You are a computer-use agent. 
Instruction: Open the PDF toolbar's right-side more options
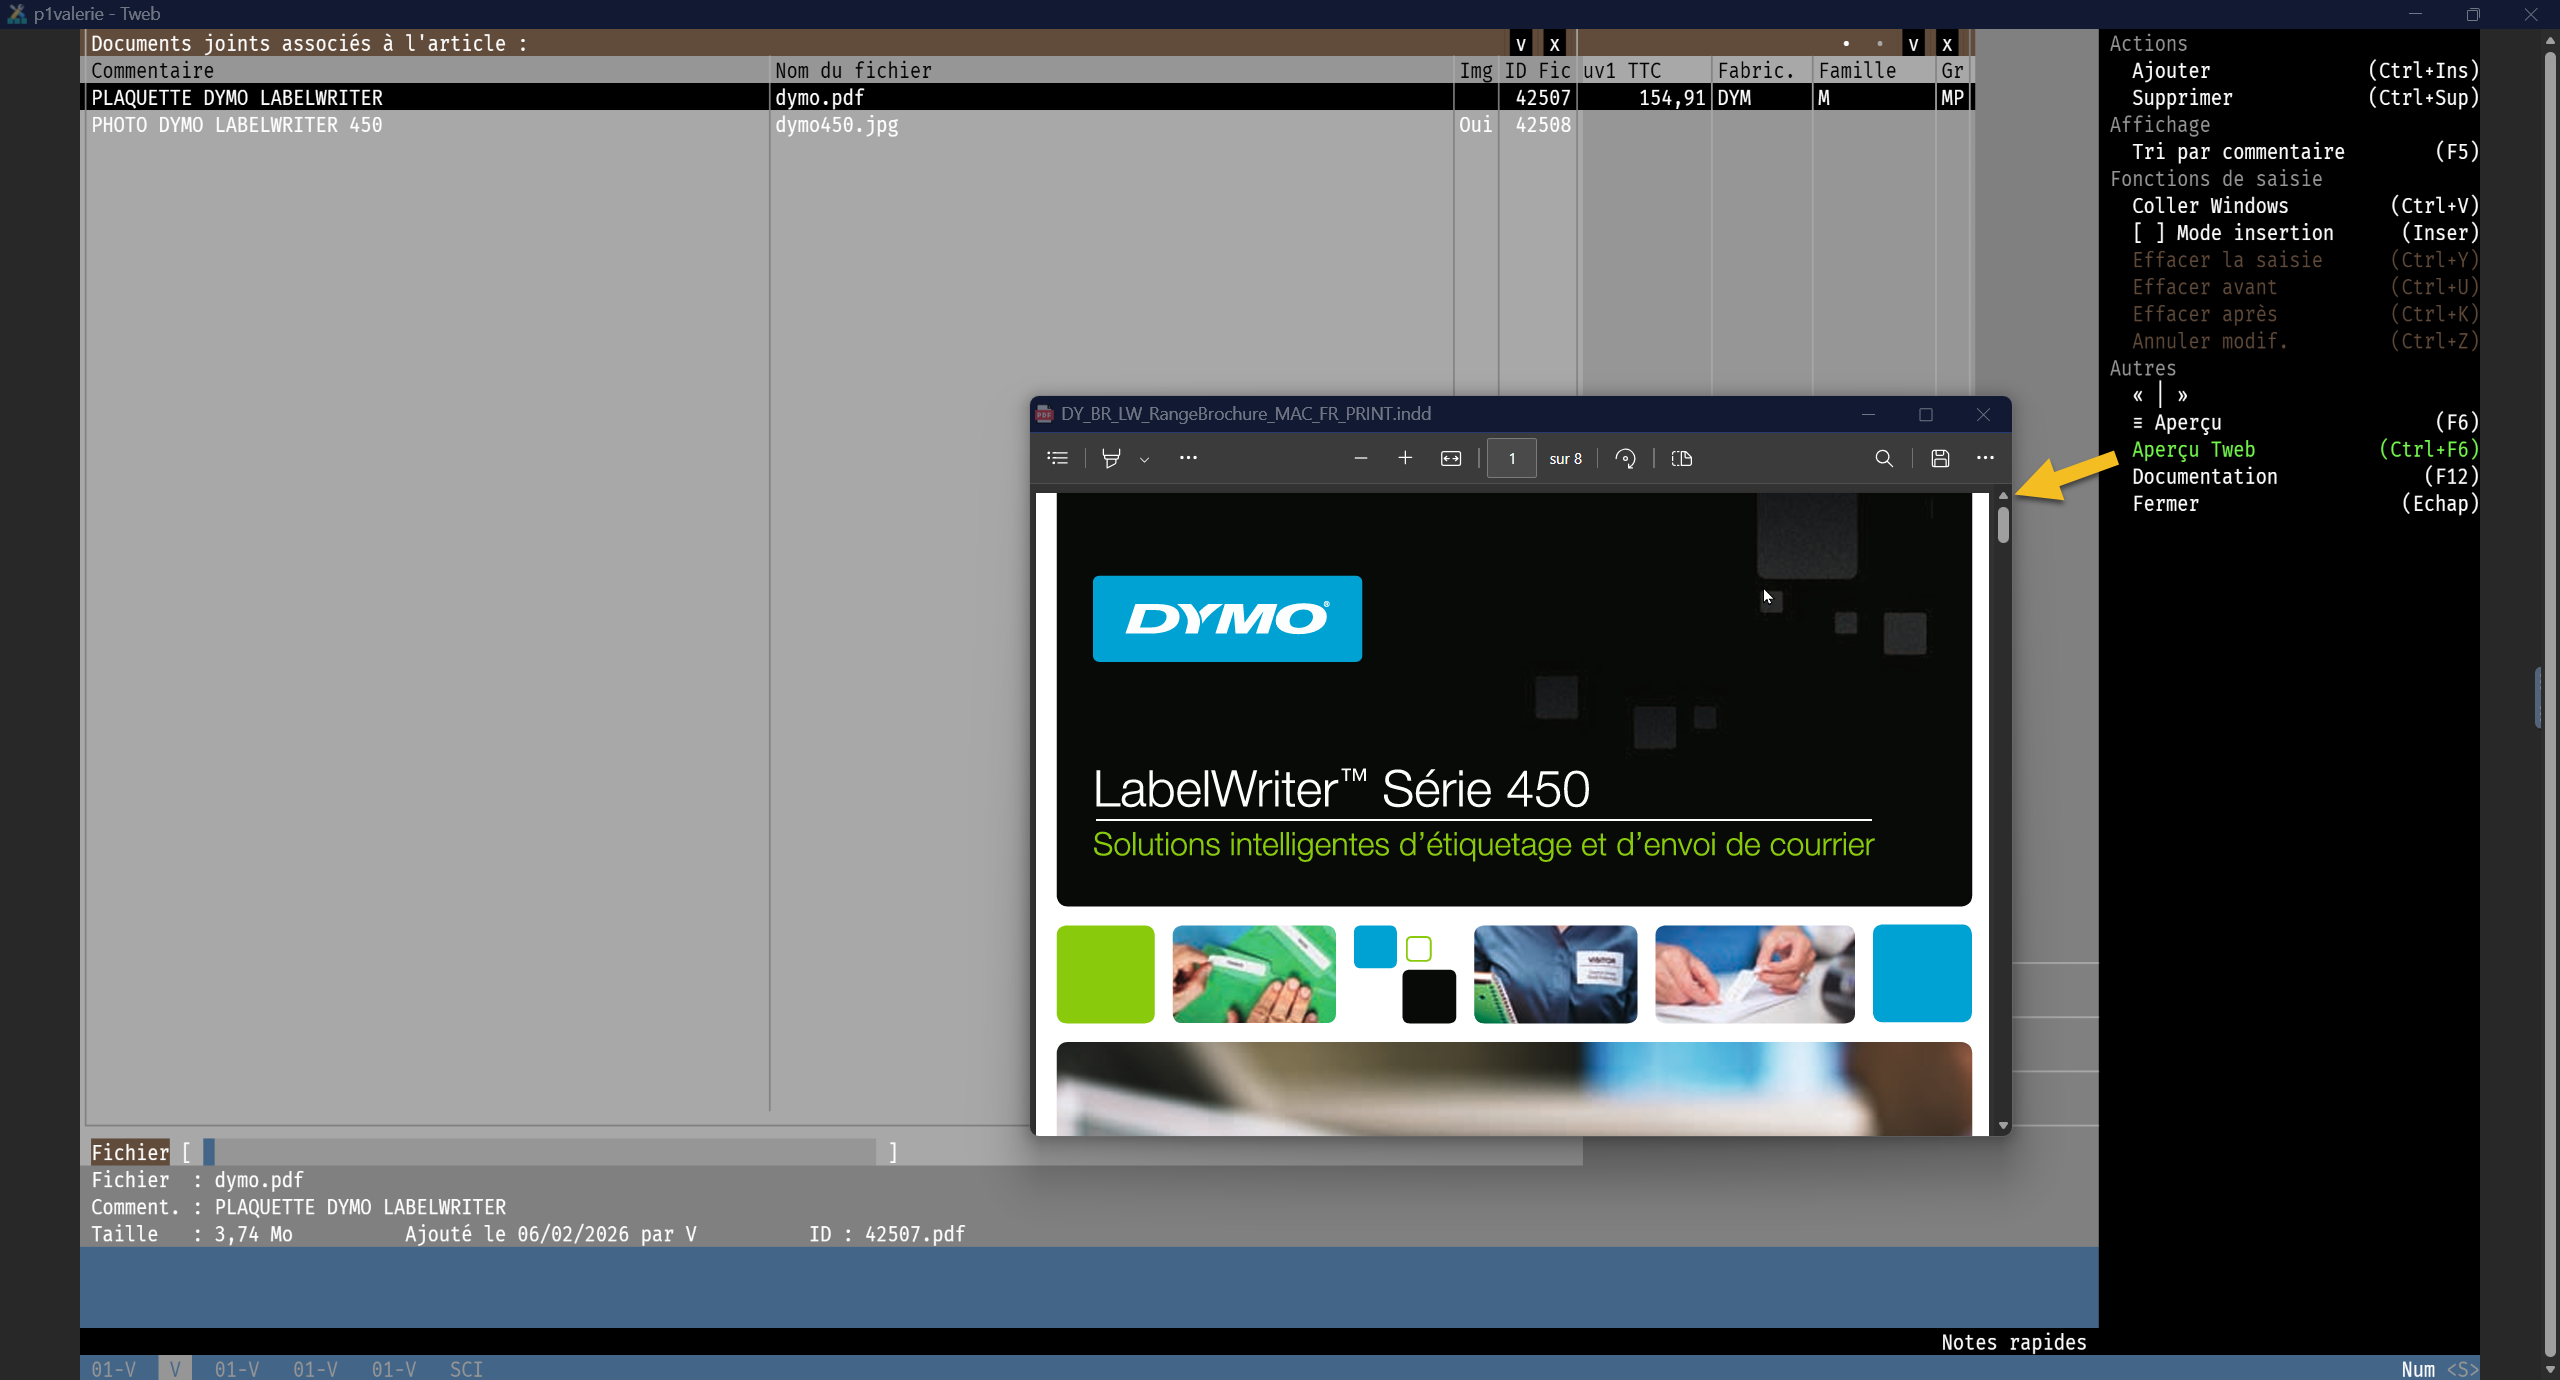(1985, 458)
